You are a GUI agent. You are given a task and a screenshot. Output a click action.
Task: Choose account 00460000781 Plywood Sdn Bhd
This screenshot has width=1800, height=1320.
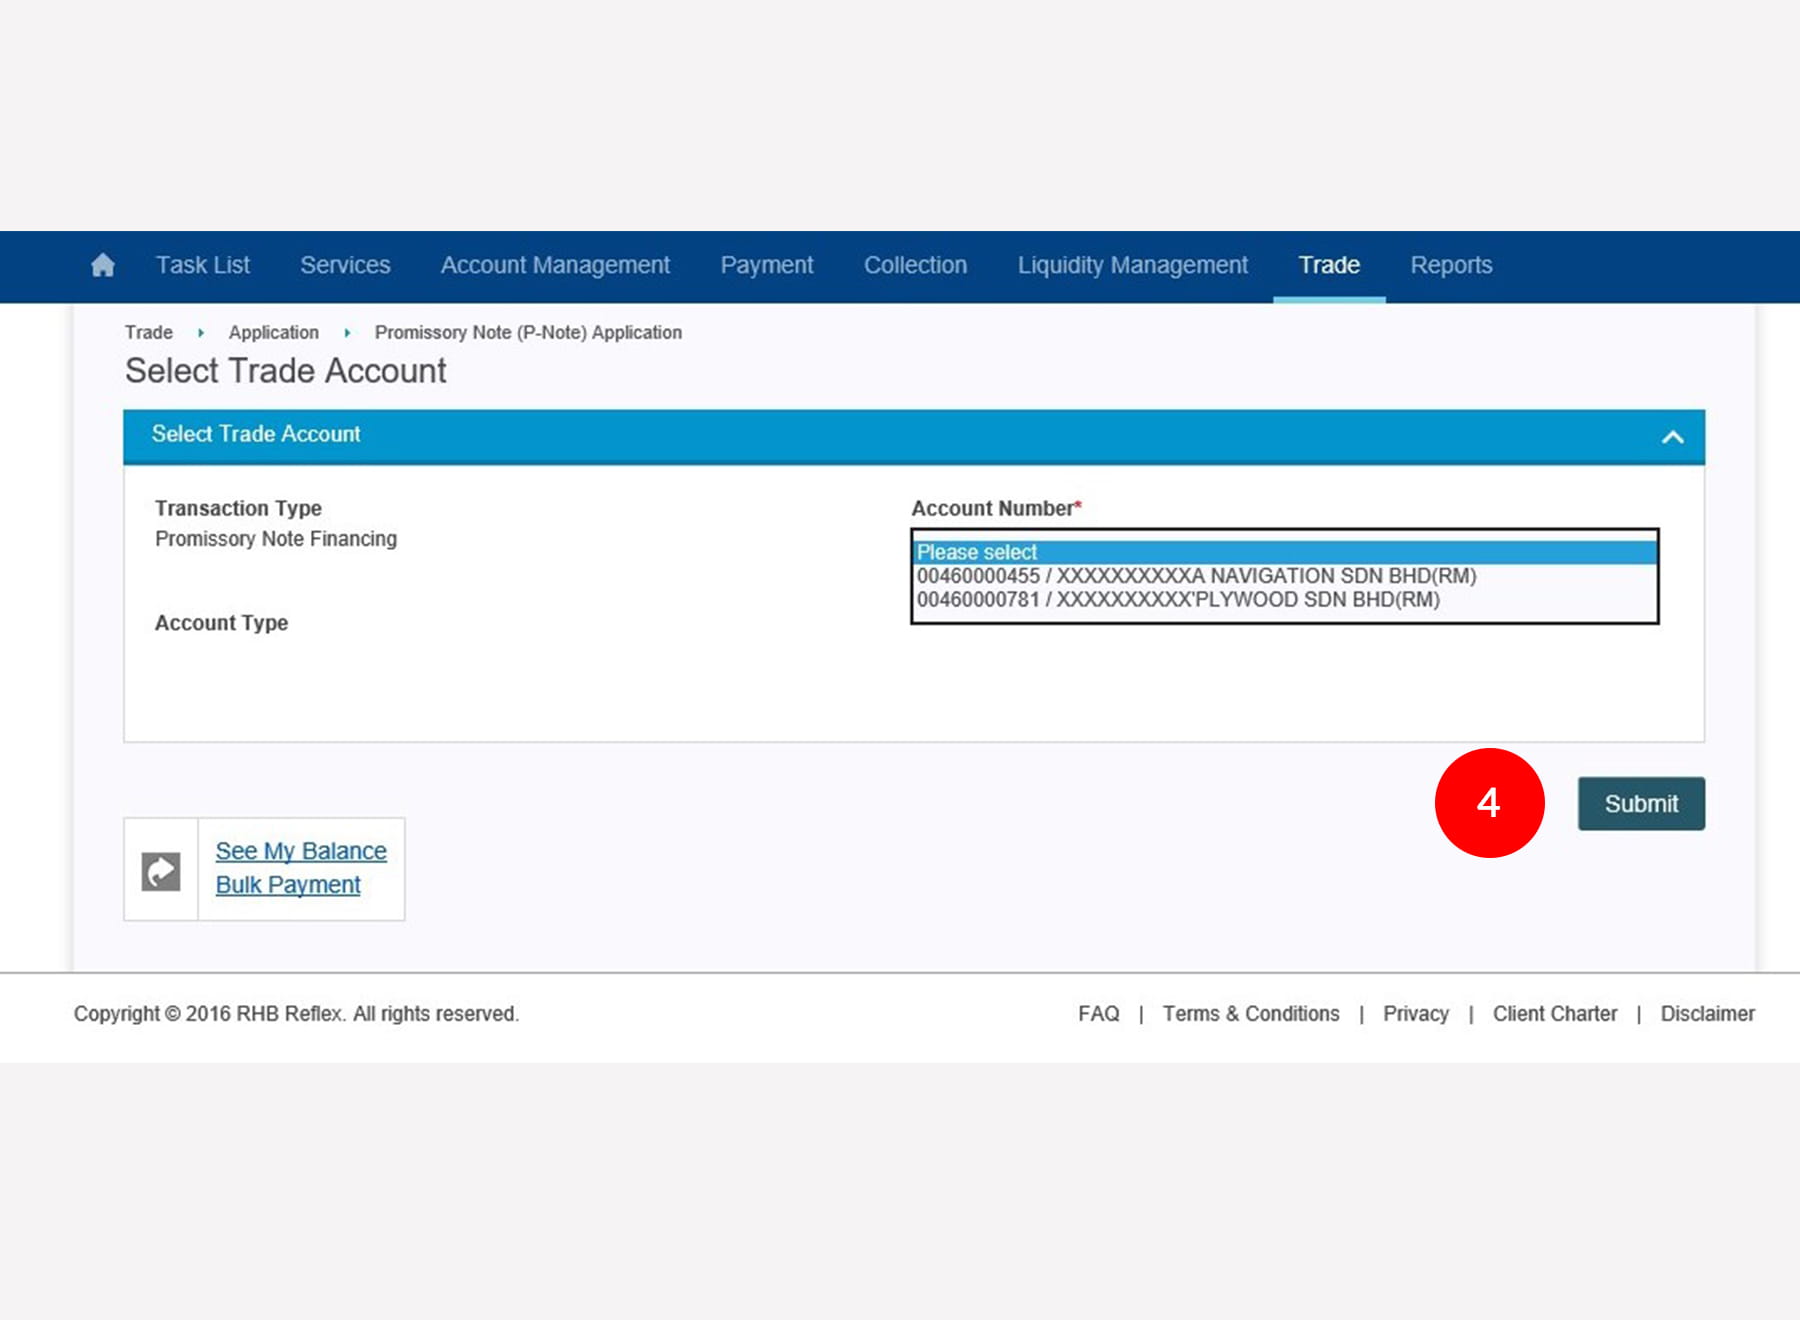(1178, 600)
